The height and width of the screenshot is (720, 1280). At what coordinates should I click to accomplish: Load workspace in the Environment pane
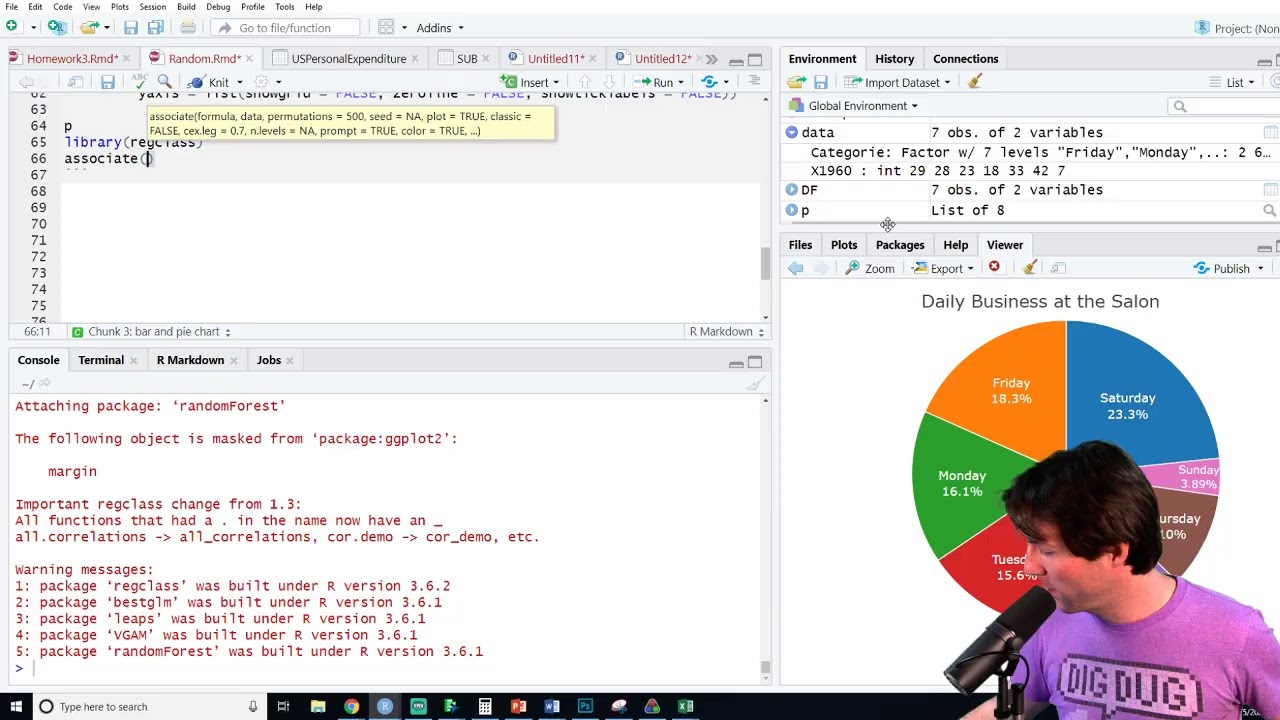pyautogui.click(x=796, y=82)
